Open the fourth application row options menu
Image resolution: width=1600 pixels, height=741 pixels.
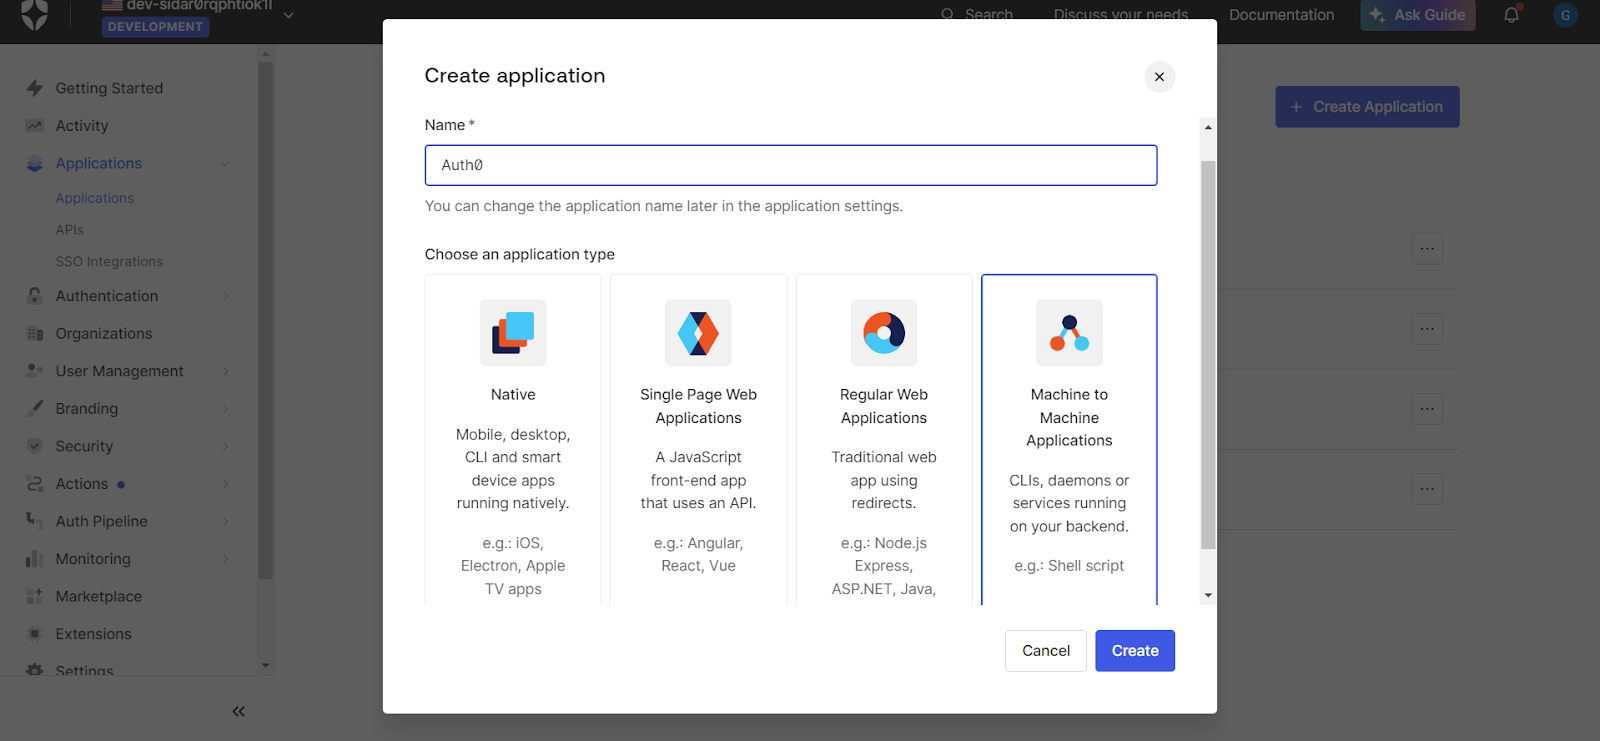pyautogui.click(x=1427, y=489)
